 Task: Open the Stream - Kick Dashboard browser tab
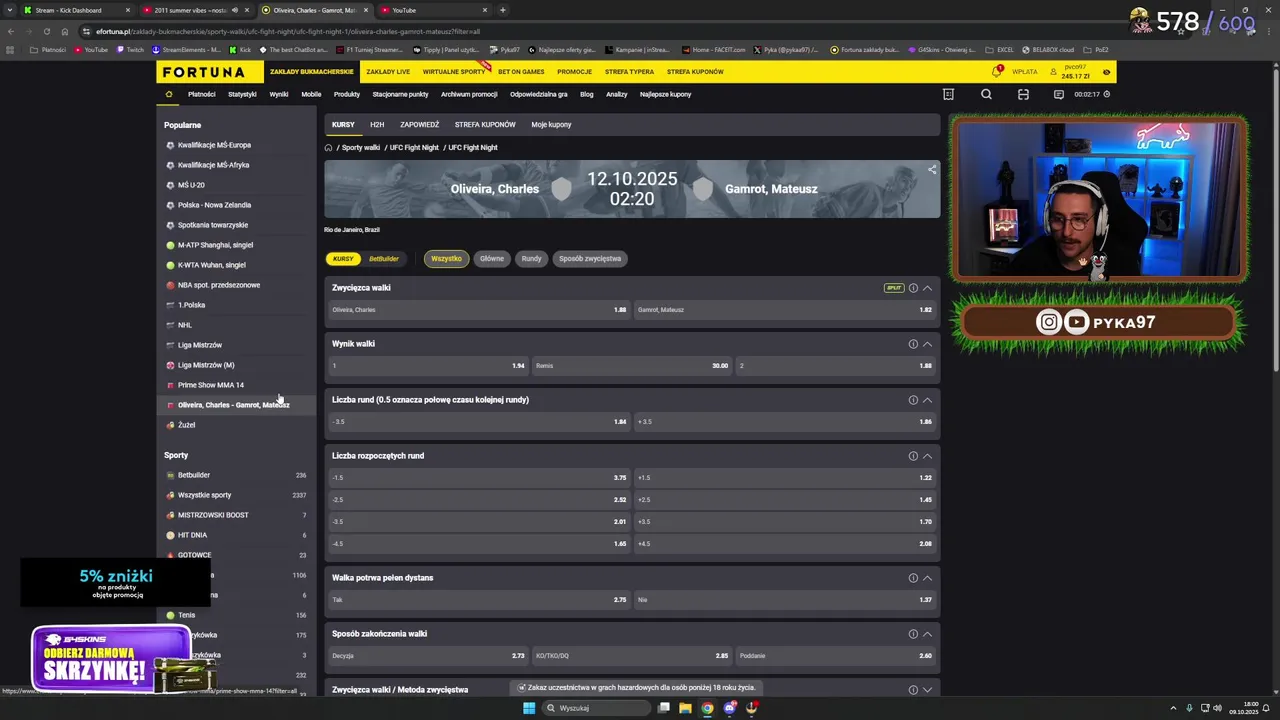75,10
